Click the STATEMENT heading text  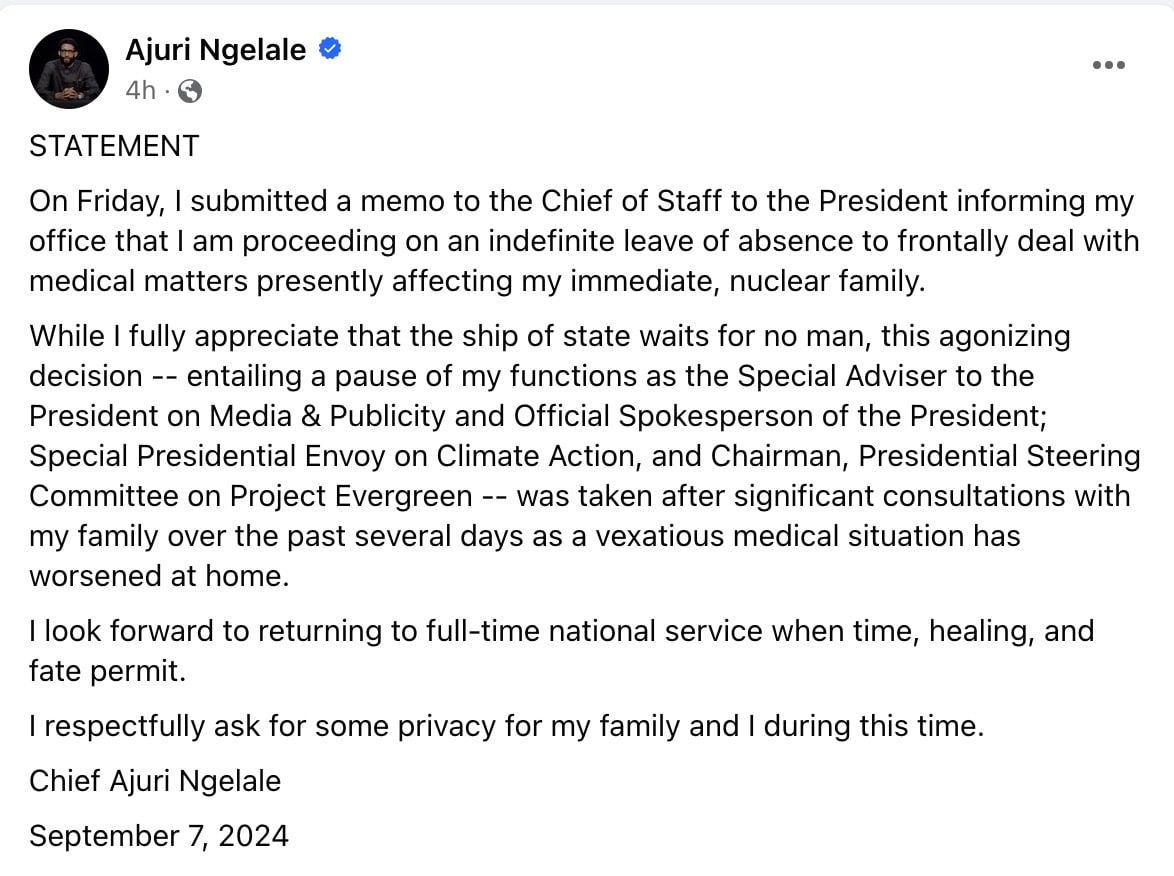(x=114, y=146)
